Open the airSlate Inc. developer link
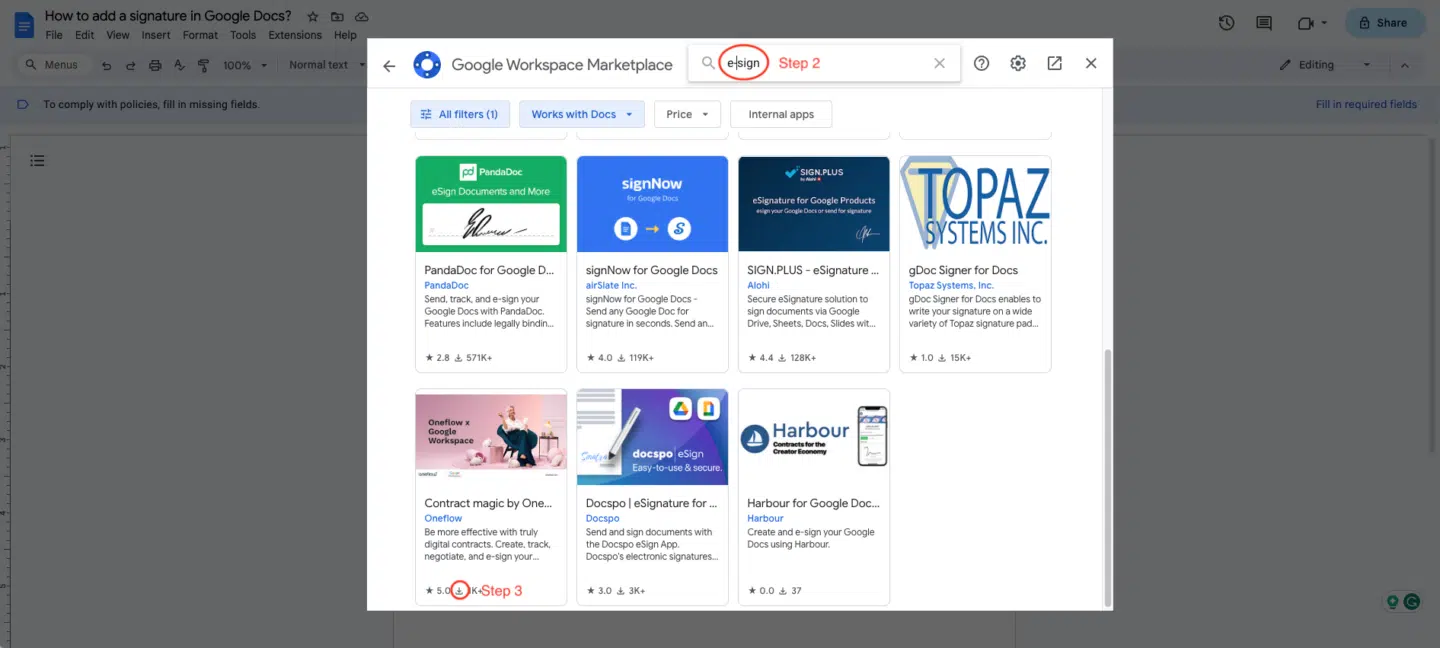 coord(611,285)
